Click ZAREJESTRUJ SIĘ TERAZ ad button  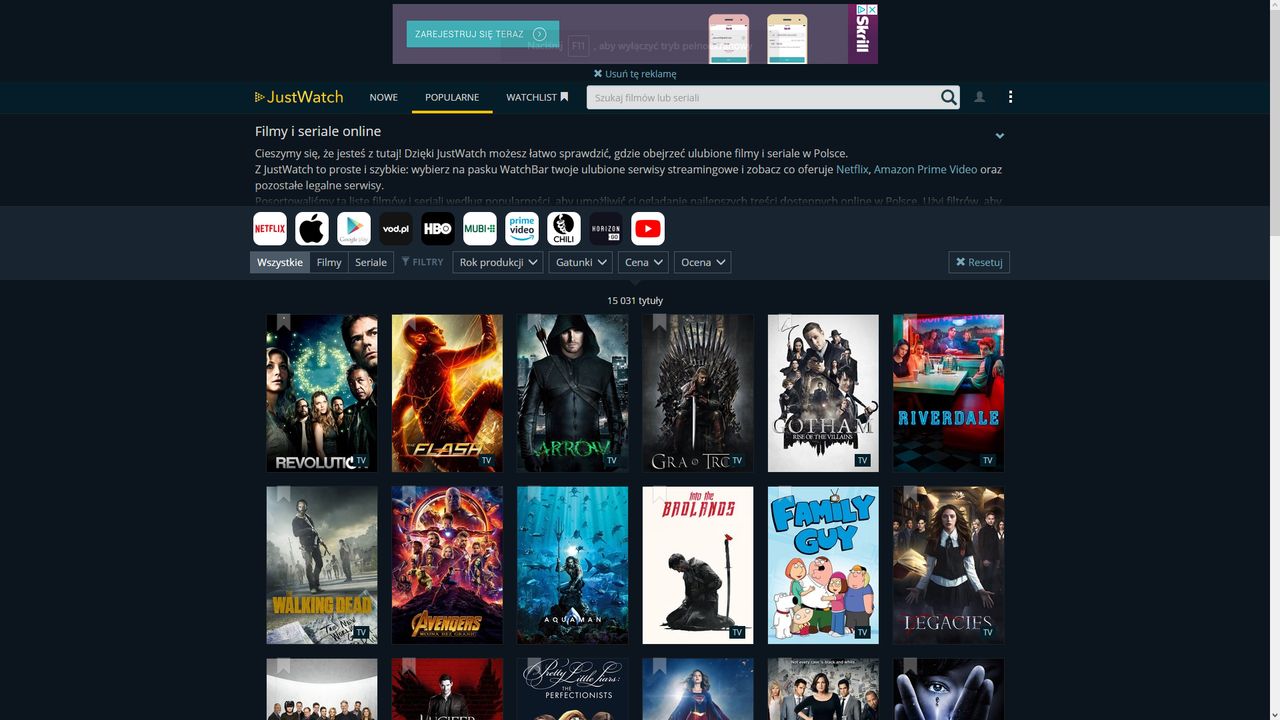click(483, 34)
